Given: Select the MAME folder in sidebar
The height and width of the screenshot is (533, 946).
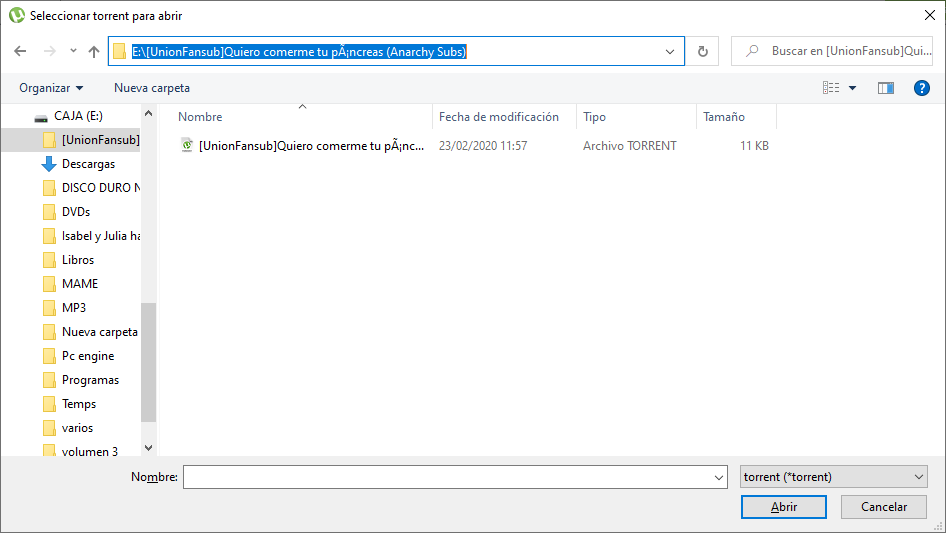Looking at the screenshot, I should pyautogui.click(x=80, y=284).
